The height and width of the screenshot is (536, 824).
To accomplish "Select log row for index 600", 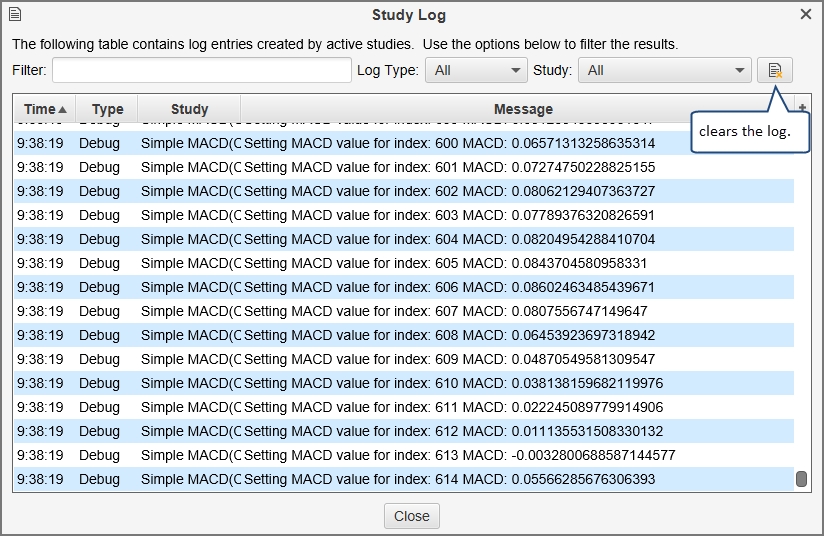I will (x=400, y=143).
